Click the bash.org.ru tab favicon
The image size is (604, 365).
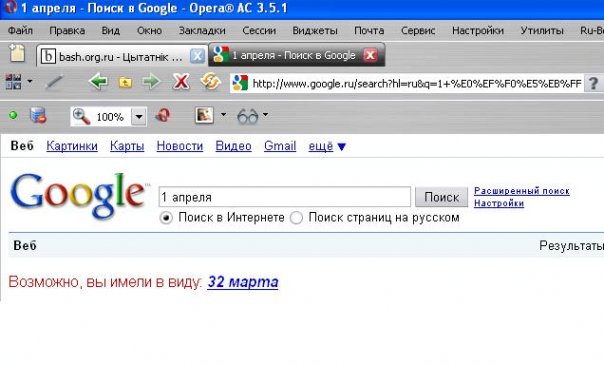pos(48,56)
